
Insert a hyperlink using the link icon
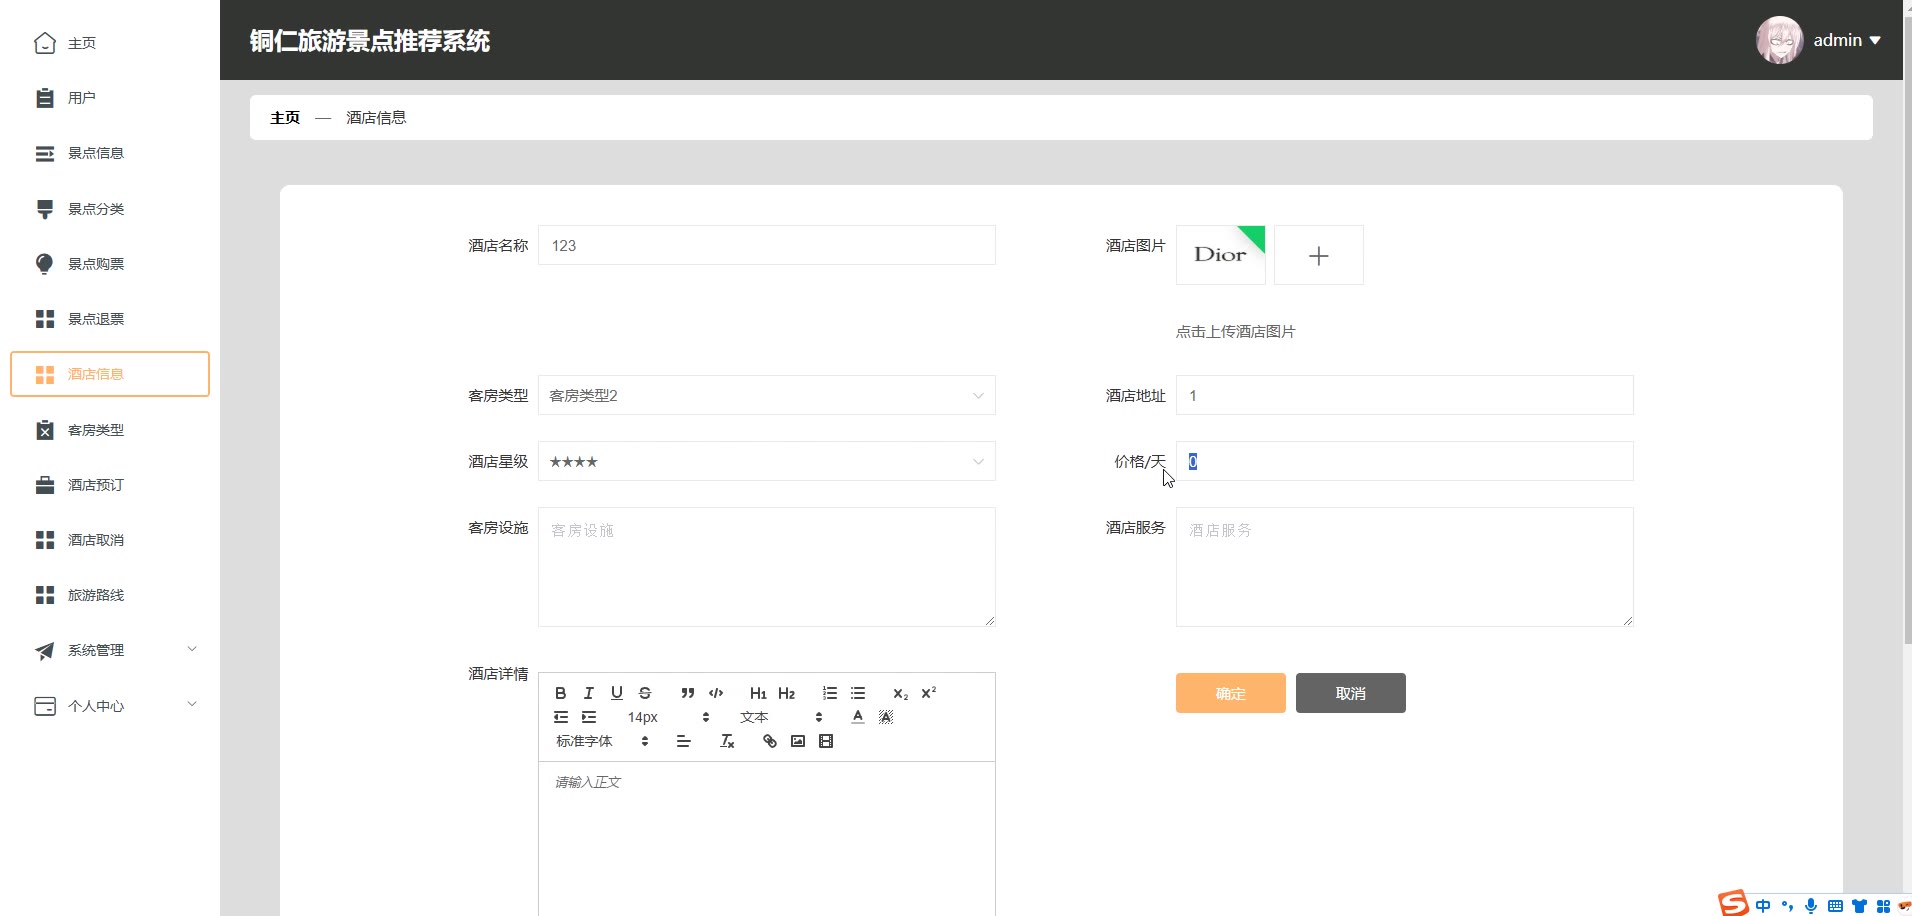click(769, 741)
